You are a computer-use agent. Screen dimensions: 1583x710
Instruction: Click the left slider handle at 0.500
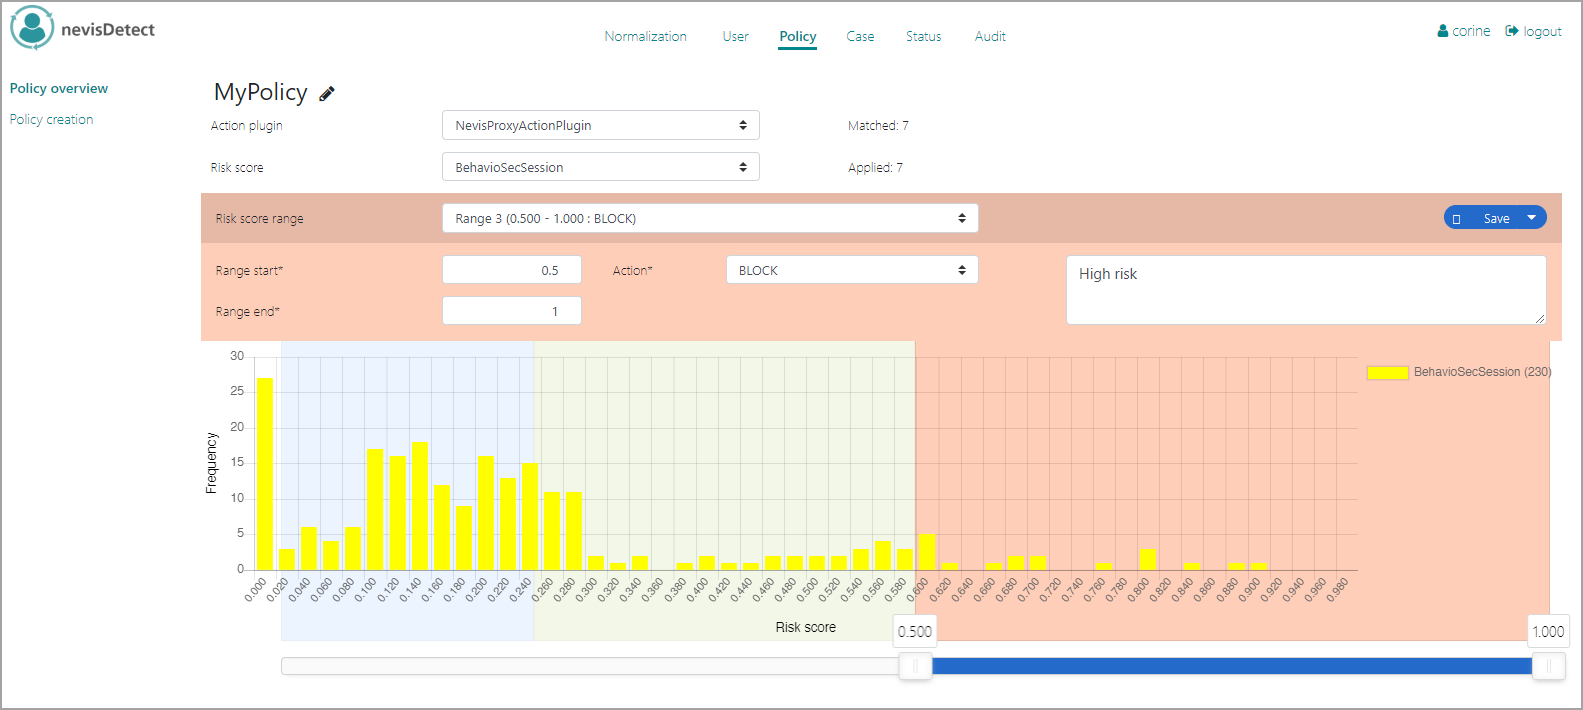(915, 666)
